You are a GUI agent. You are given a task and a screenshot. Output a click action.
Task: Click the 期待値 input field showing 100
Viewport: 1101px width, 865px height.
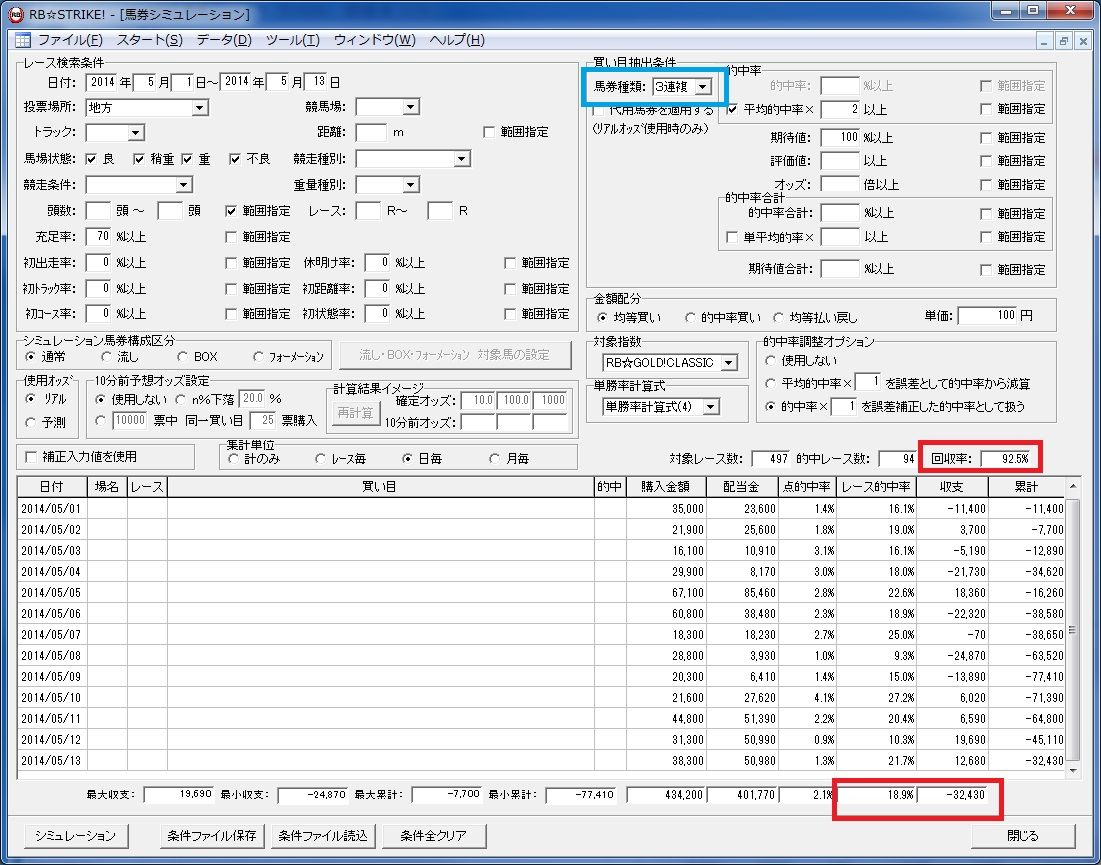pos(840,138)
